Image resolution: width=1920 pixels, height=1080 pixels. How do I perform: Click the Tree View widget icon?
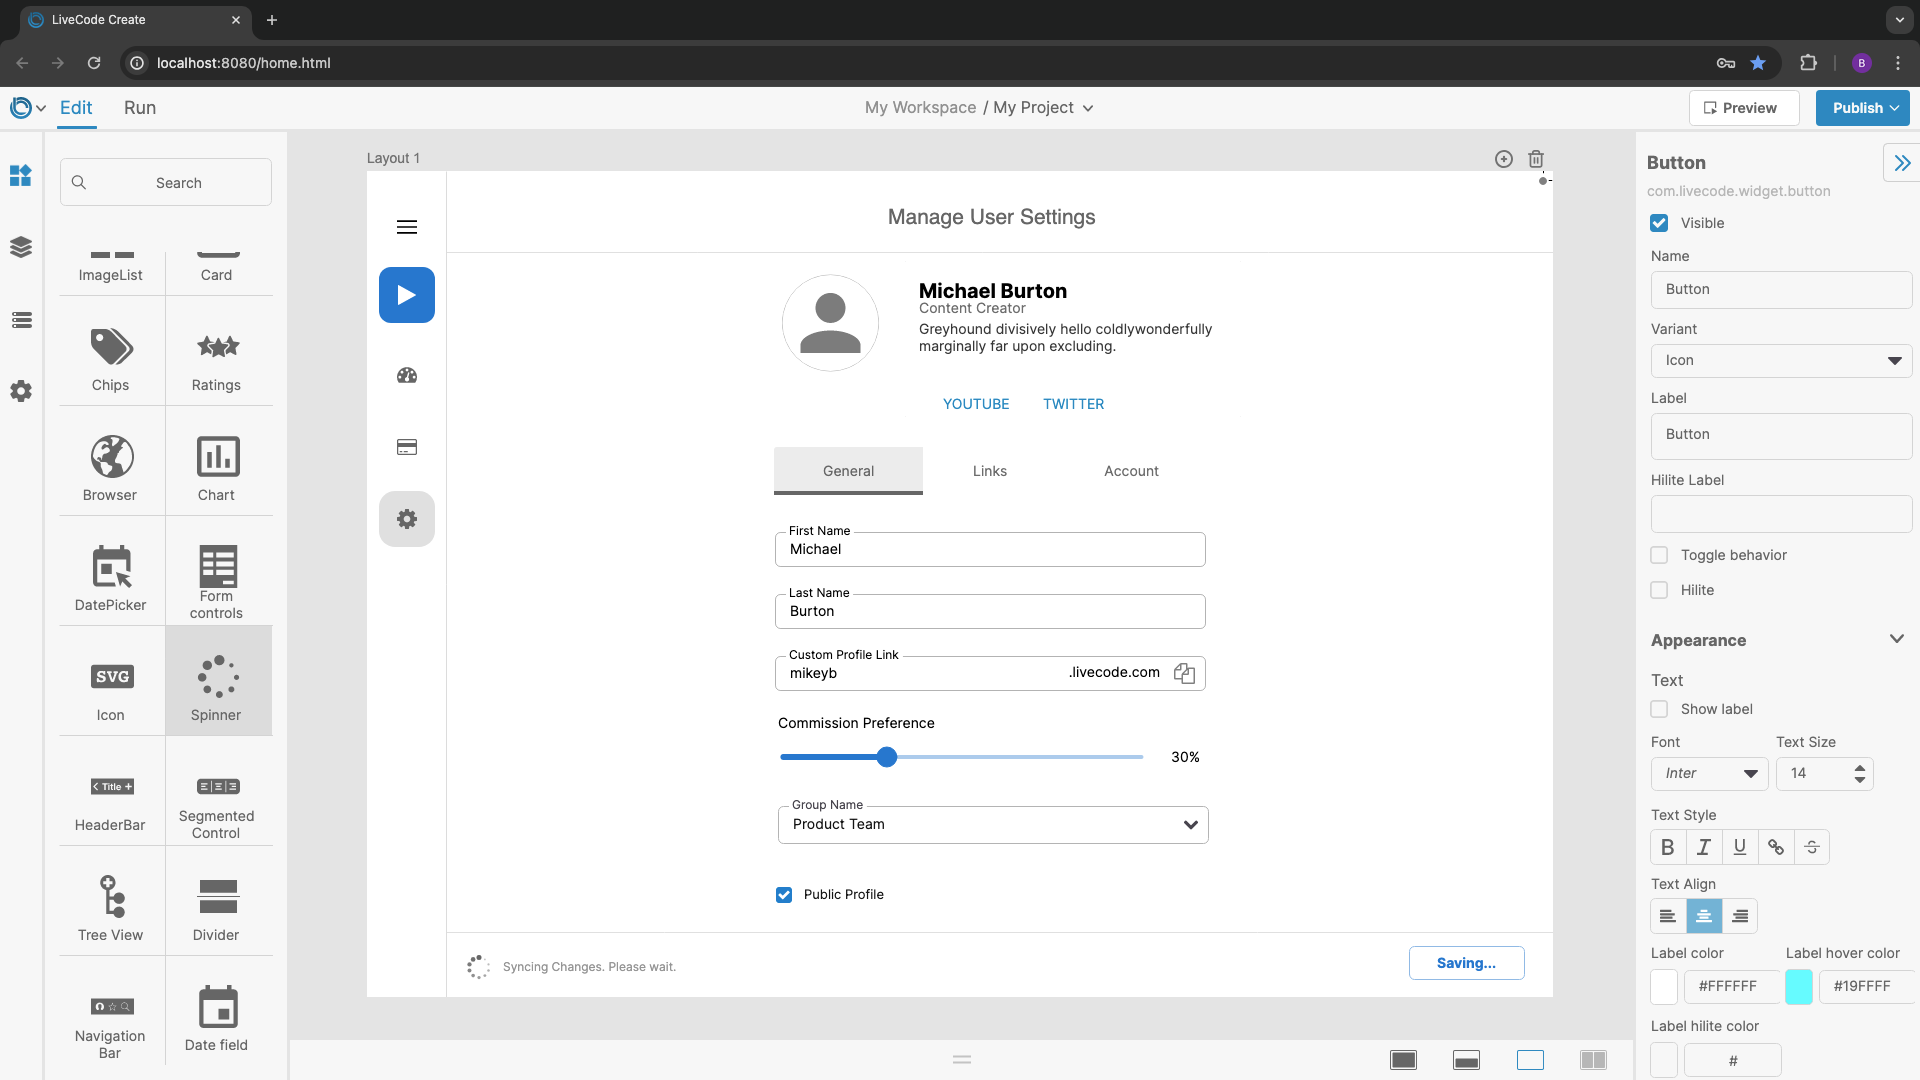(x=111, y=896)
